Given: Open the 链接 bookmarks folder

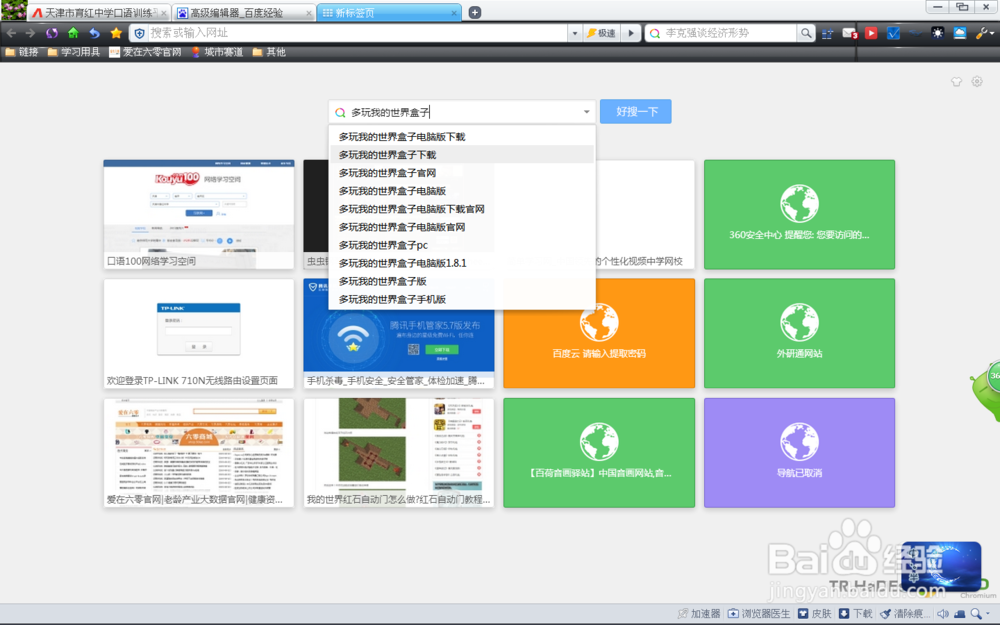Looking at the screenshot, I should [22, 52].
